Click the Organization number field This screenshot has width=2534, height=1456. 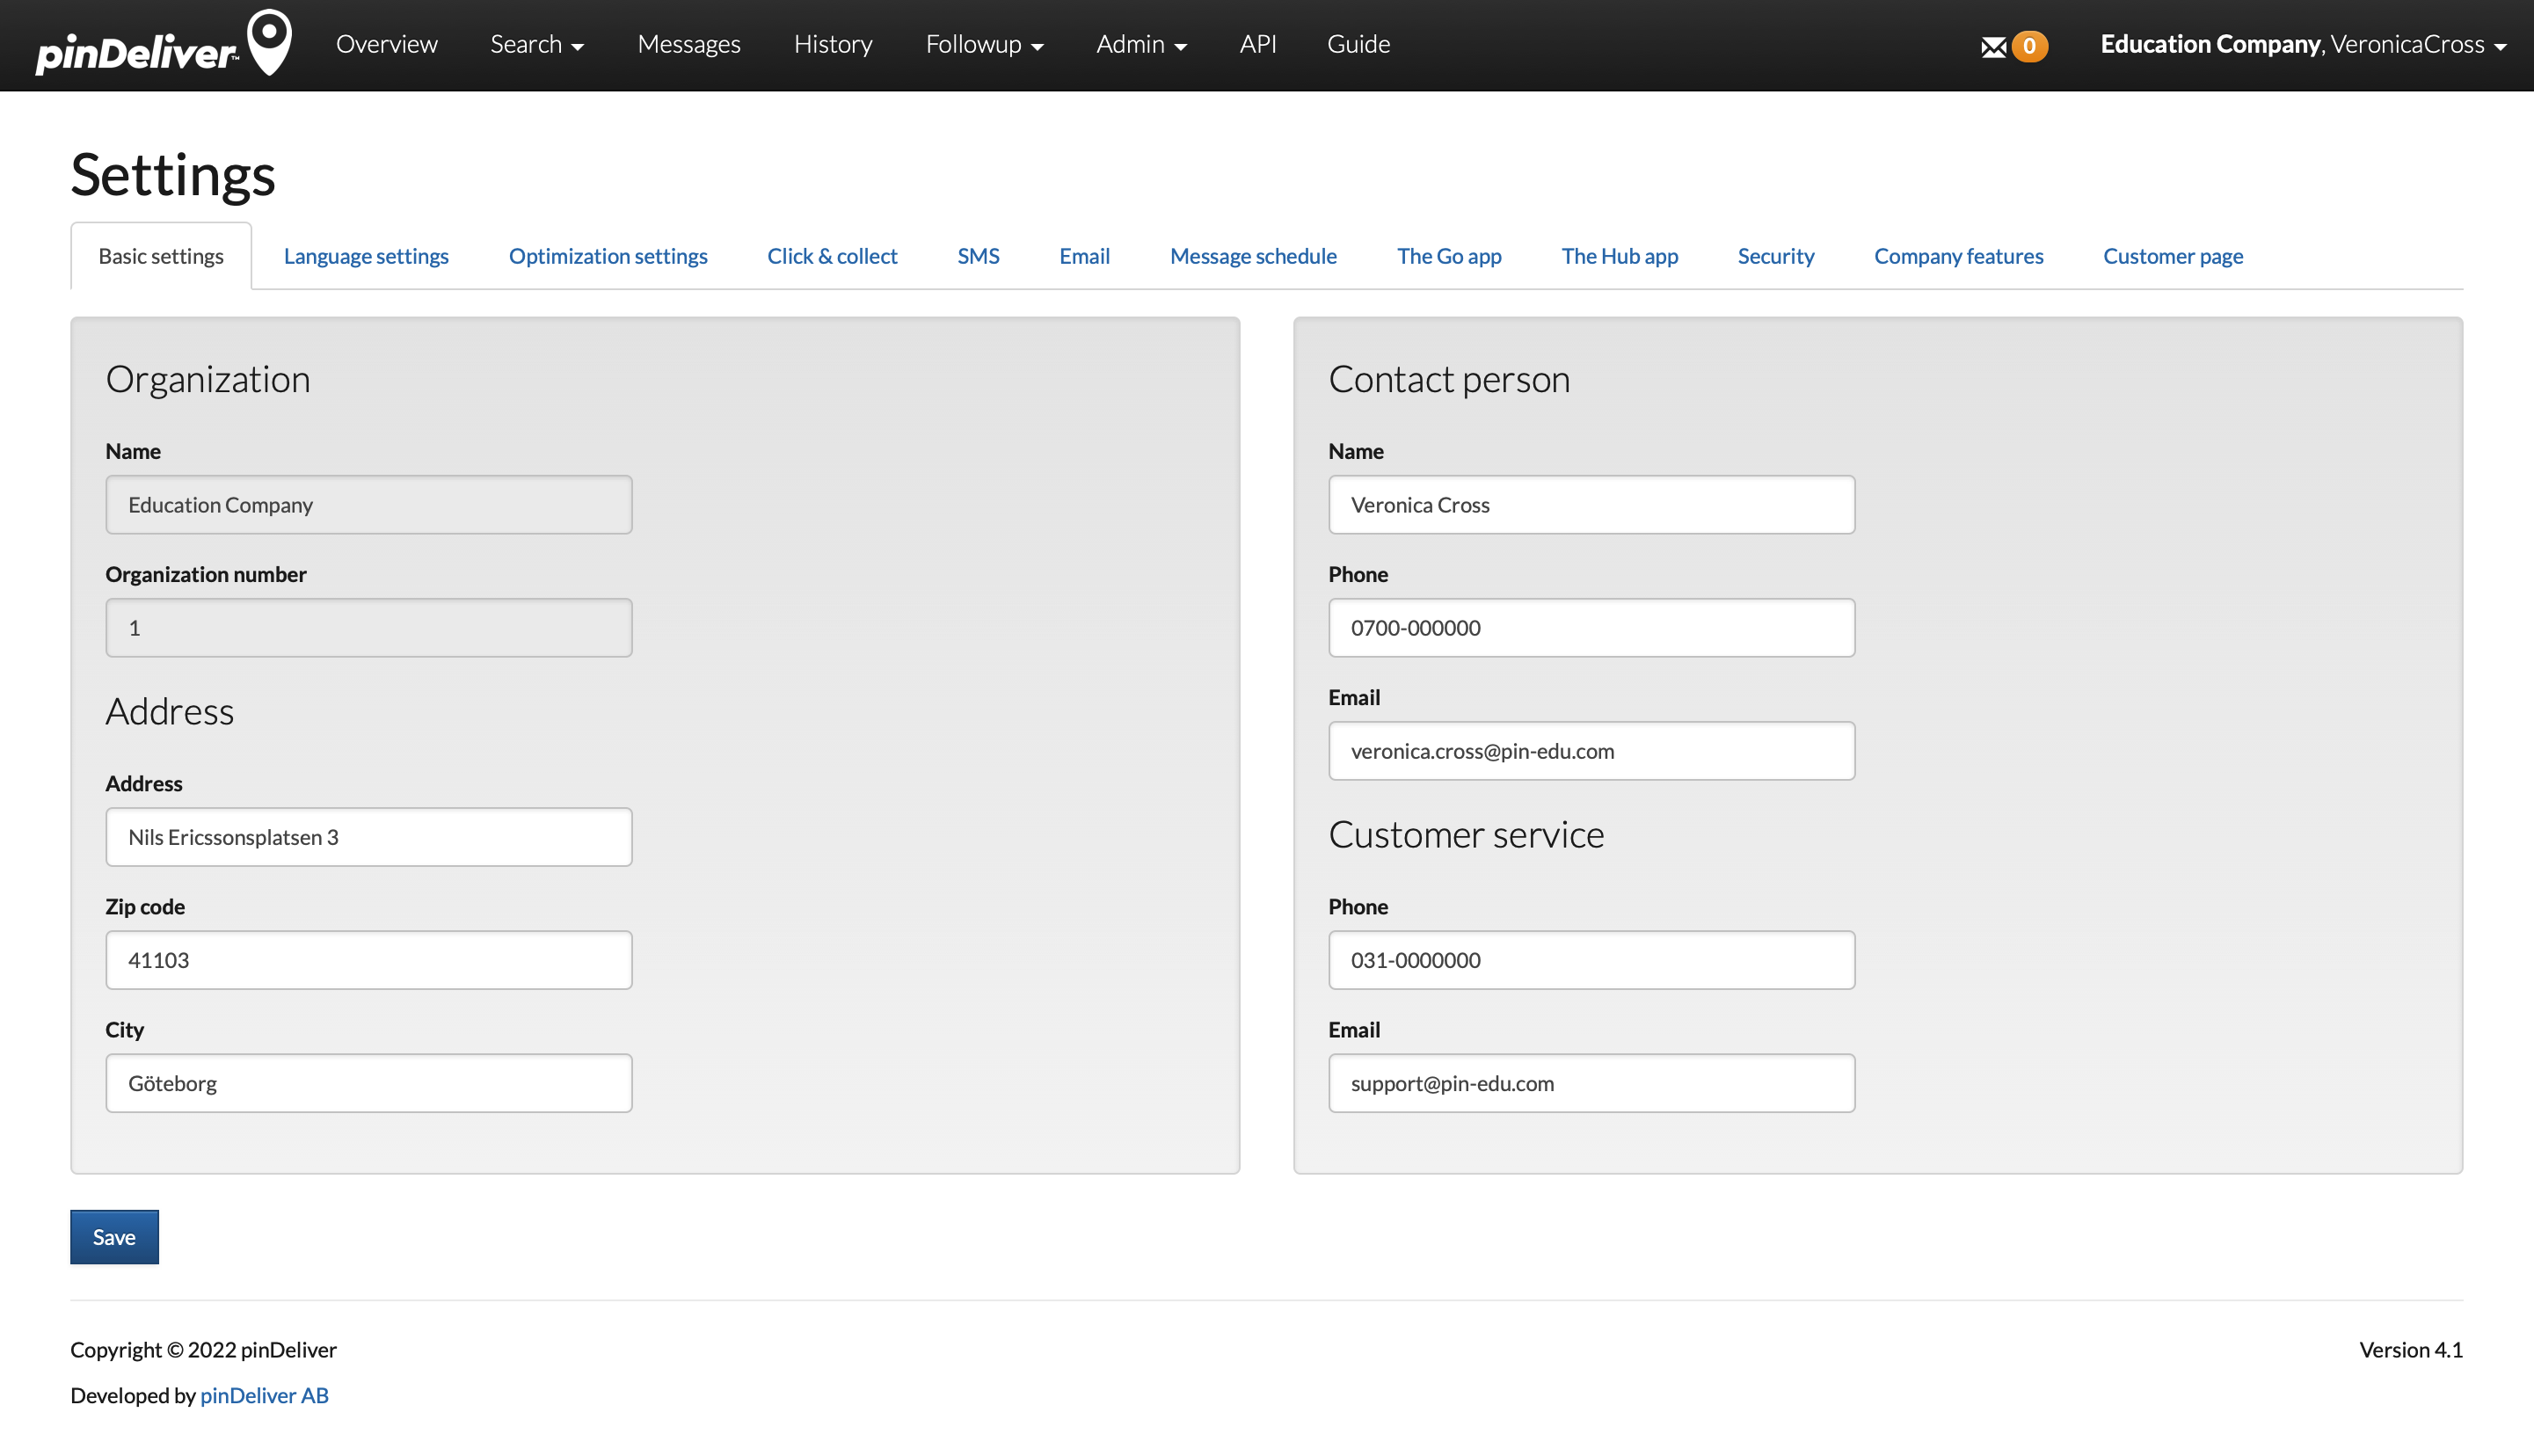click(369, 628)
